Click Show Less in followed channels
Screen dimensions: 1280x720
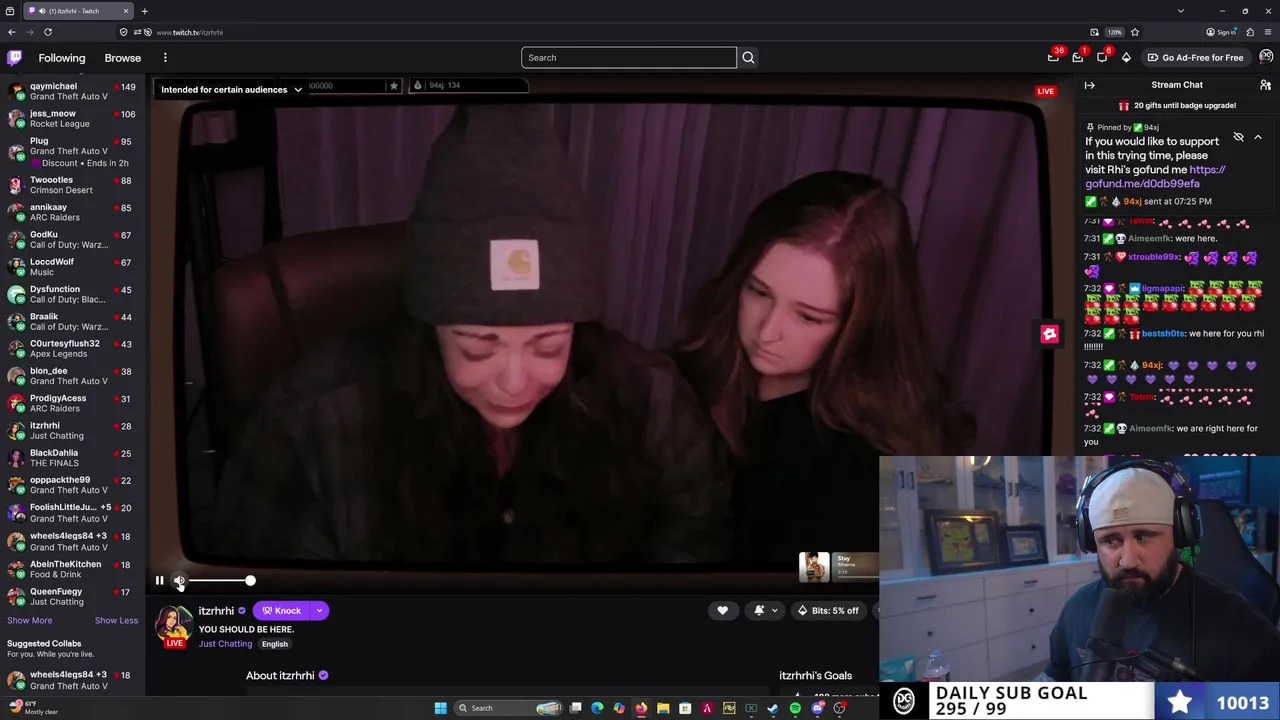tap(116, 621)
